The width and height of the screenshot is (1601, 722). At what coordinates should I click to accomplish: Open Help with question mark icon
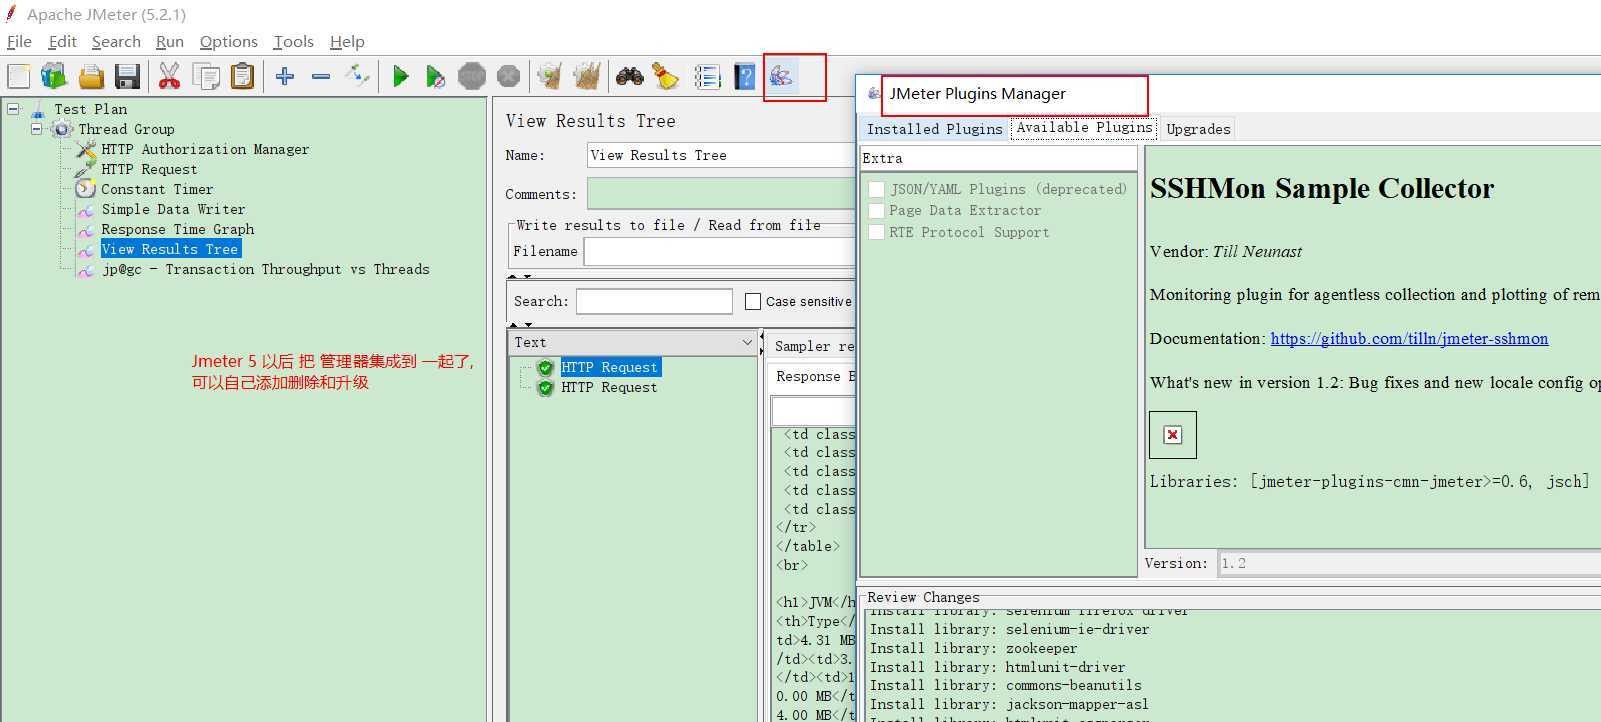[x=744, y=76]
